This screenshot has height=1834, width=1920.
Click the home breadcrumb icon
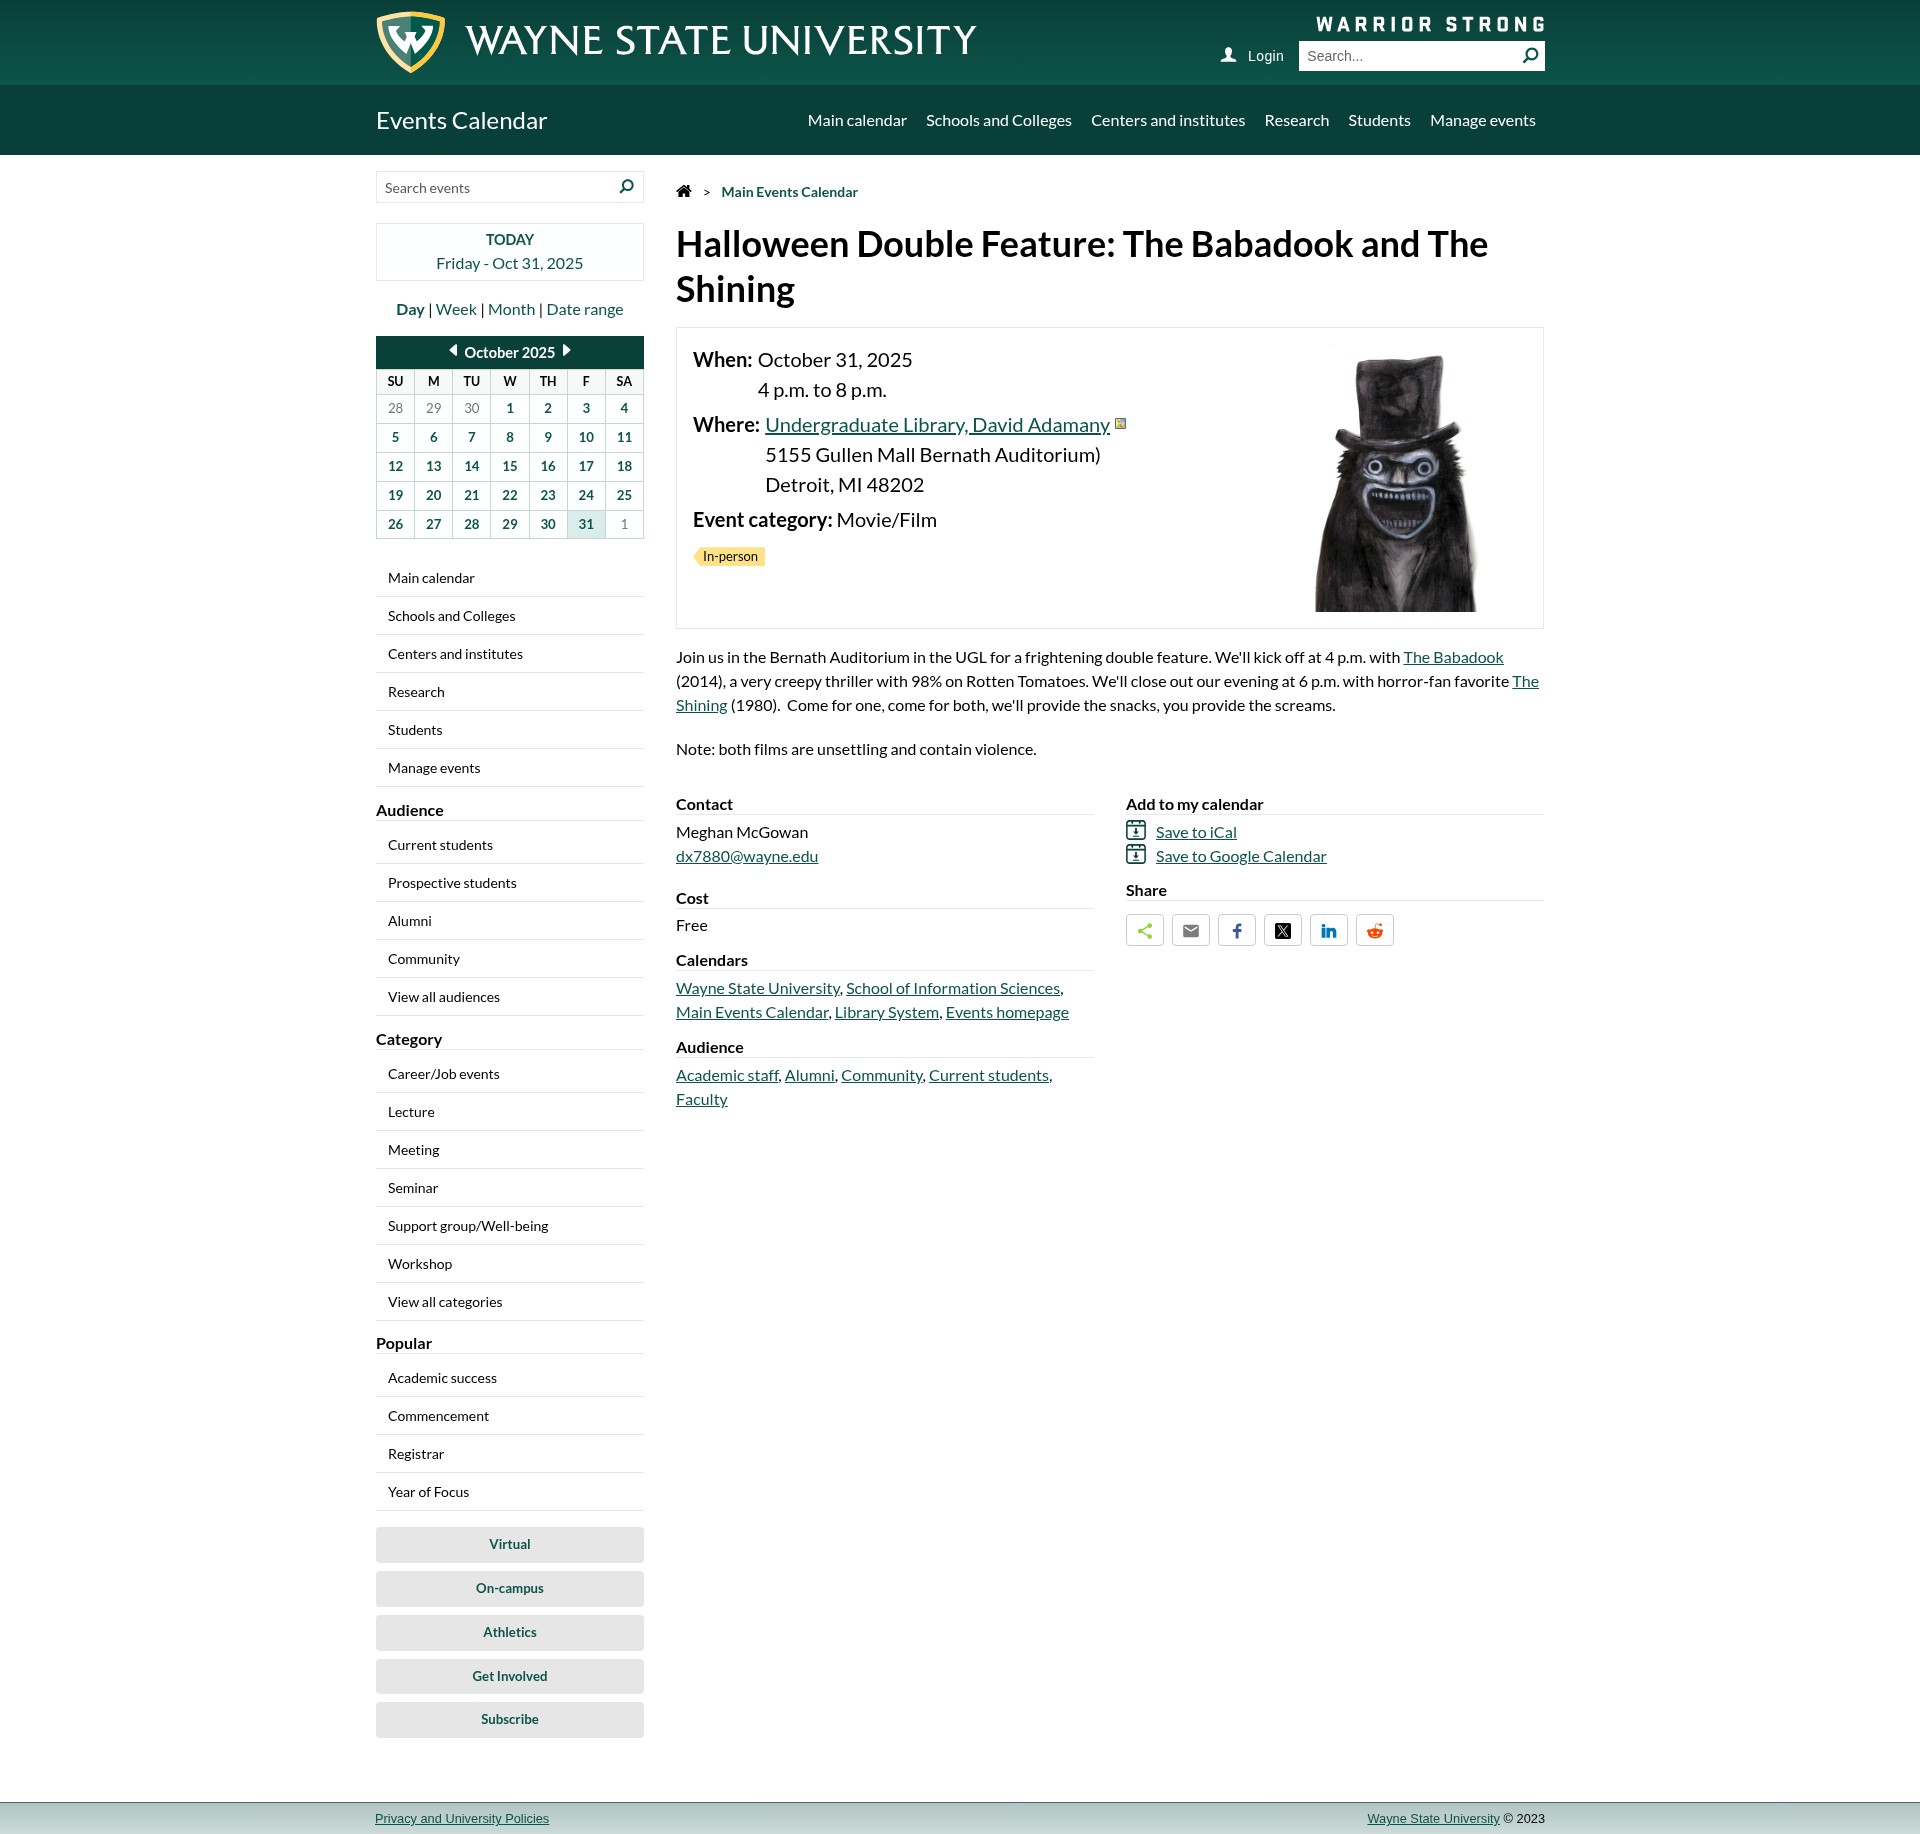coord(684,191)
